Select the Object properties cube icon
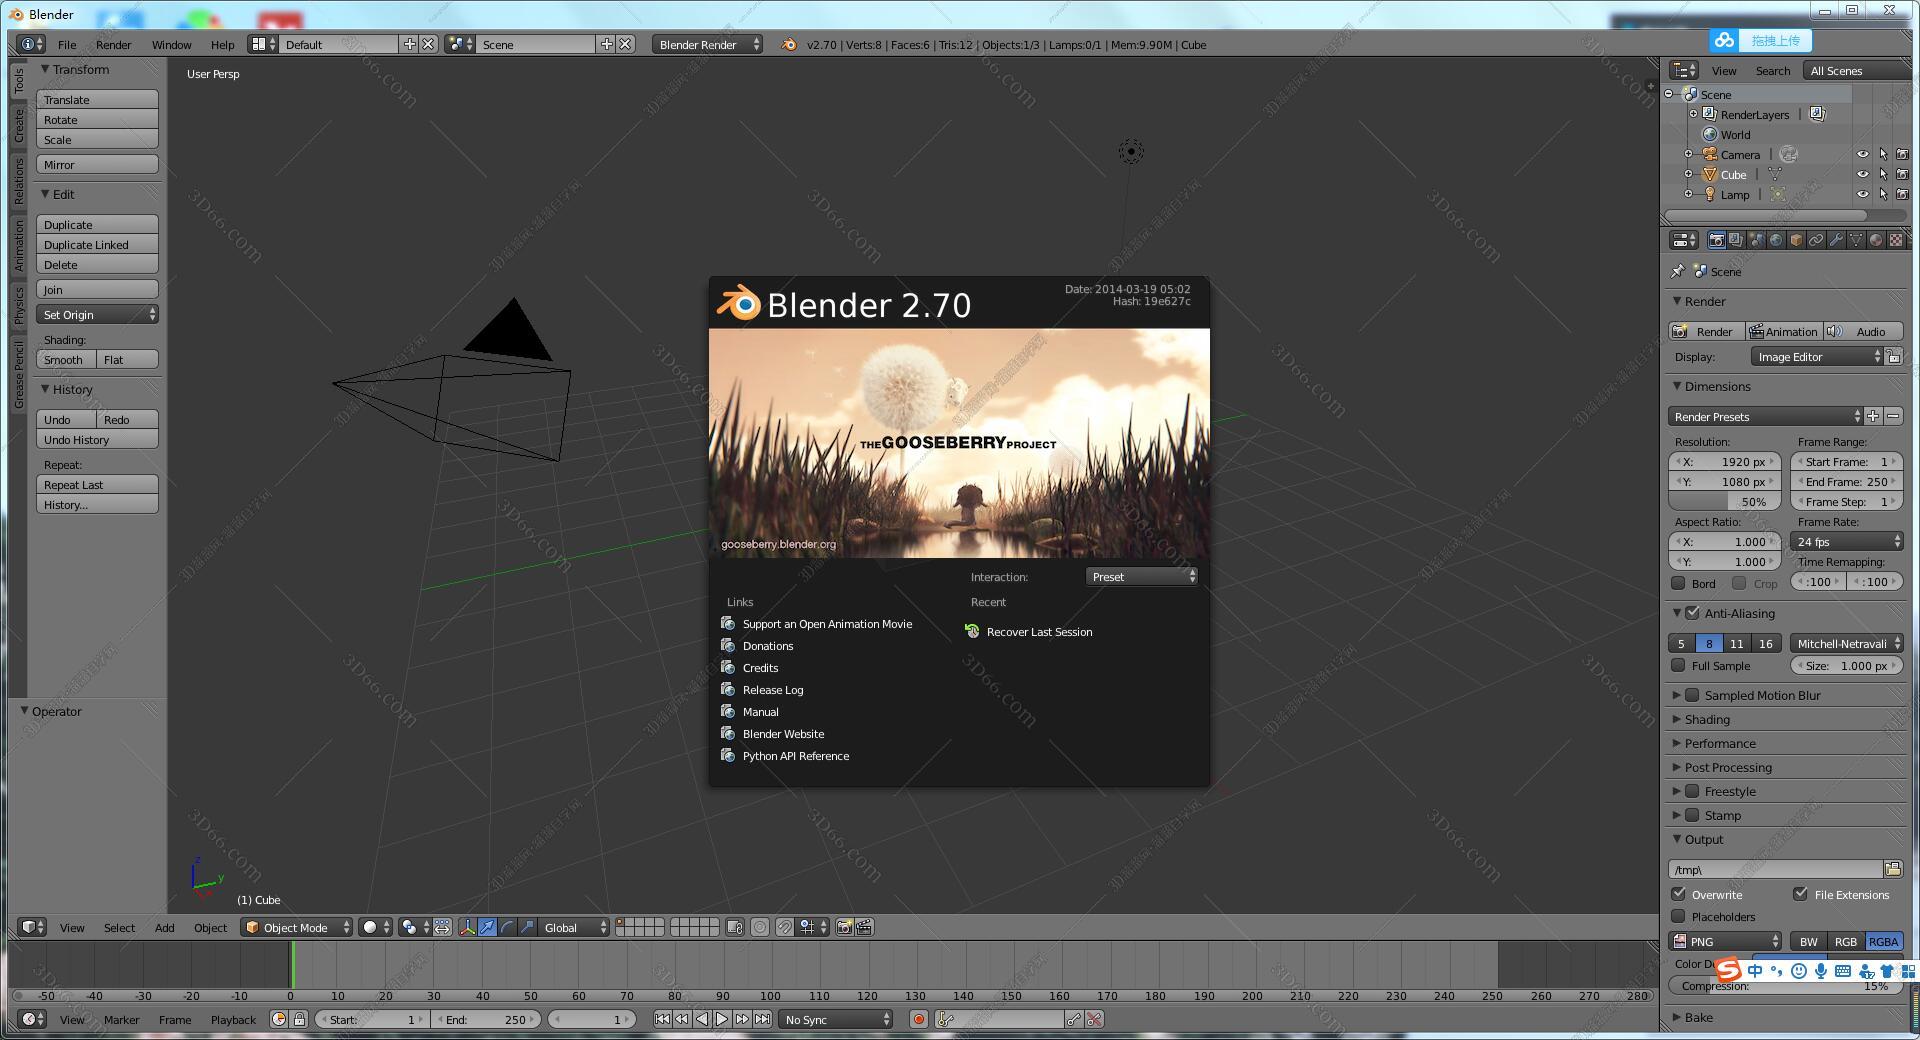Screen dimensions: 1920x1040 click(1796, 240)
